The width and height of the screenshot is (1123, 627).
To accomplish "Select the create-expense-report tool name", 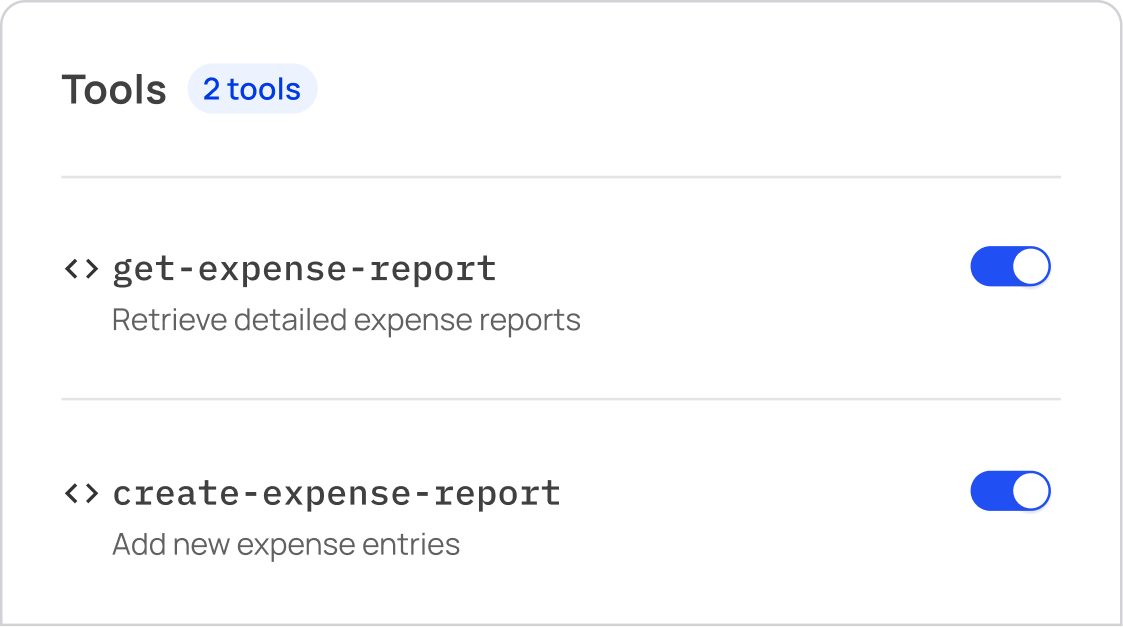I will coord(336,492).
